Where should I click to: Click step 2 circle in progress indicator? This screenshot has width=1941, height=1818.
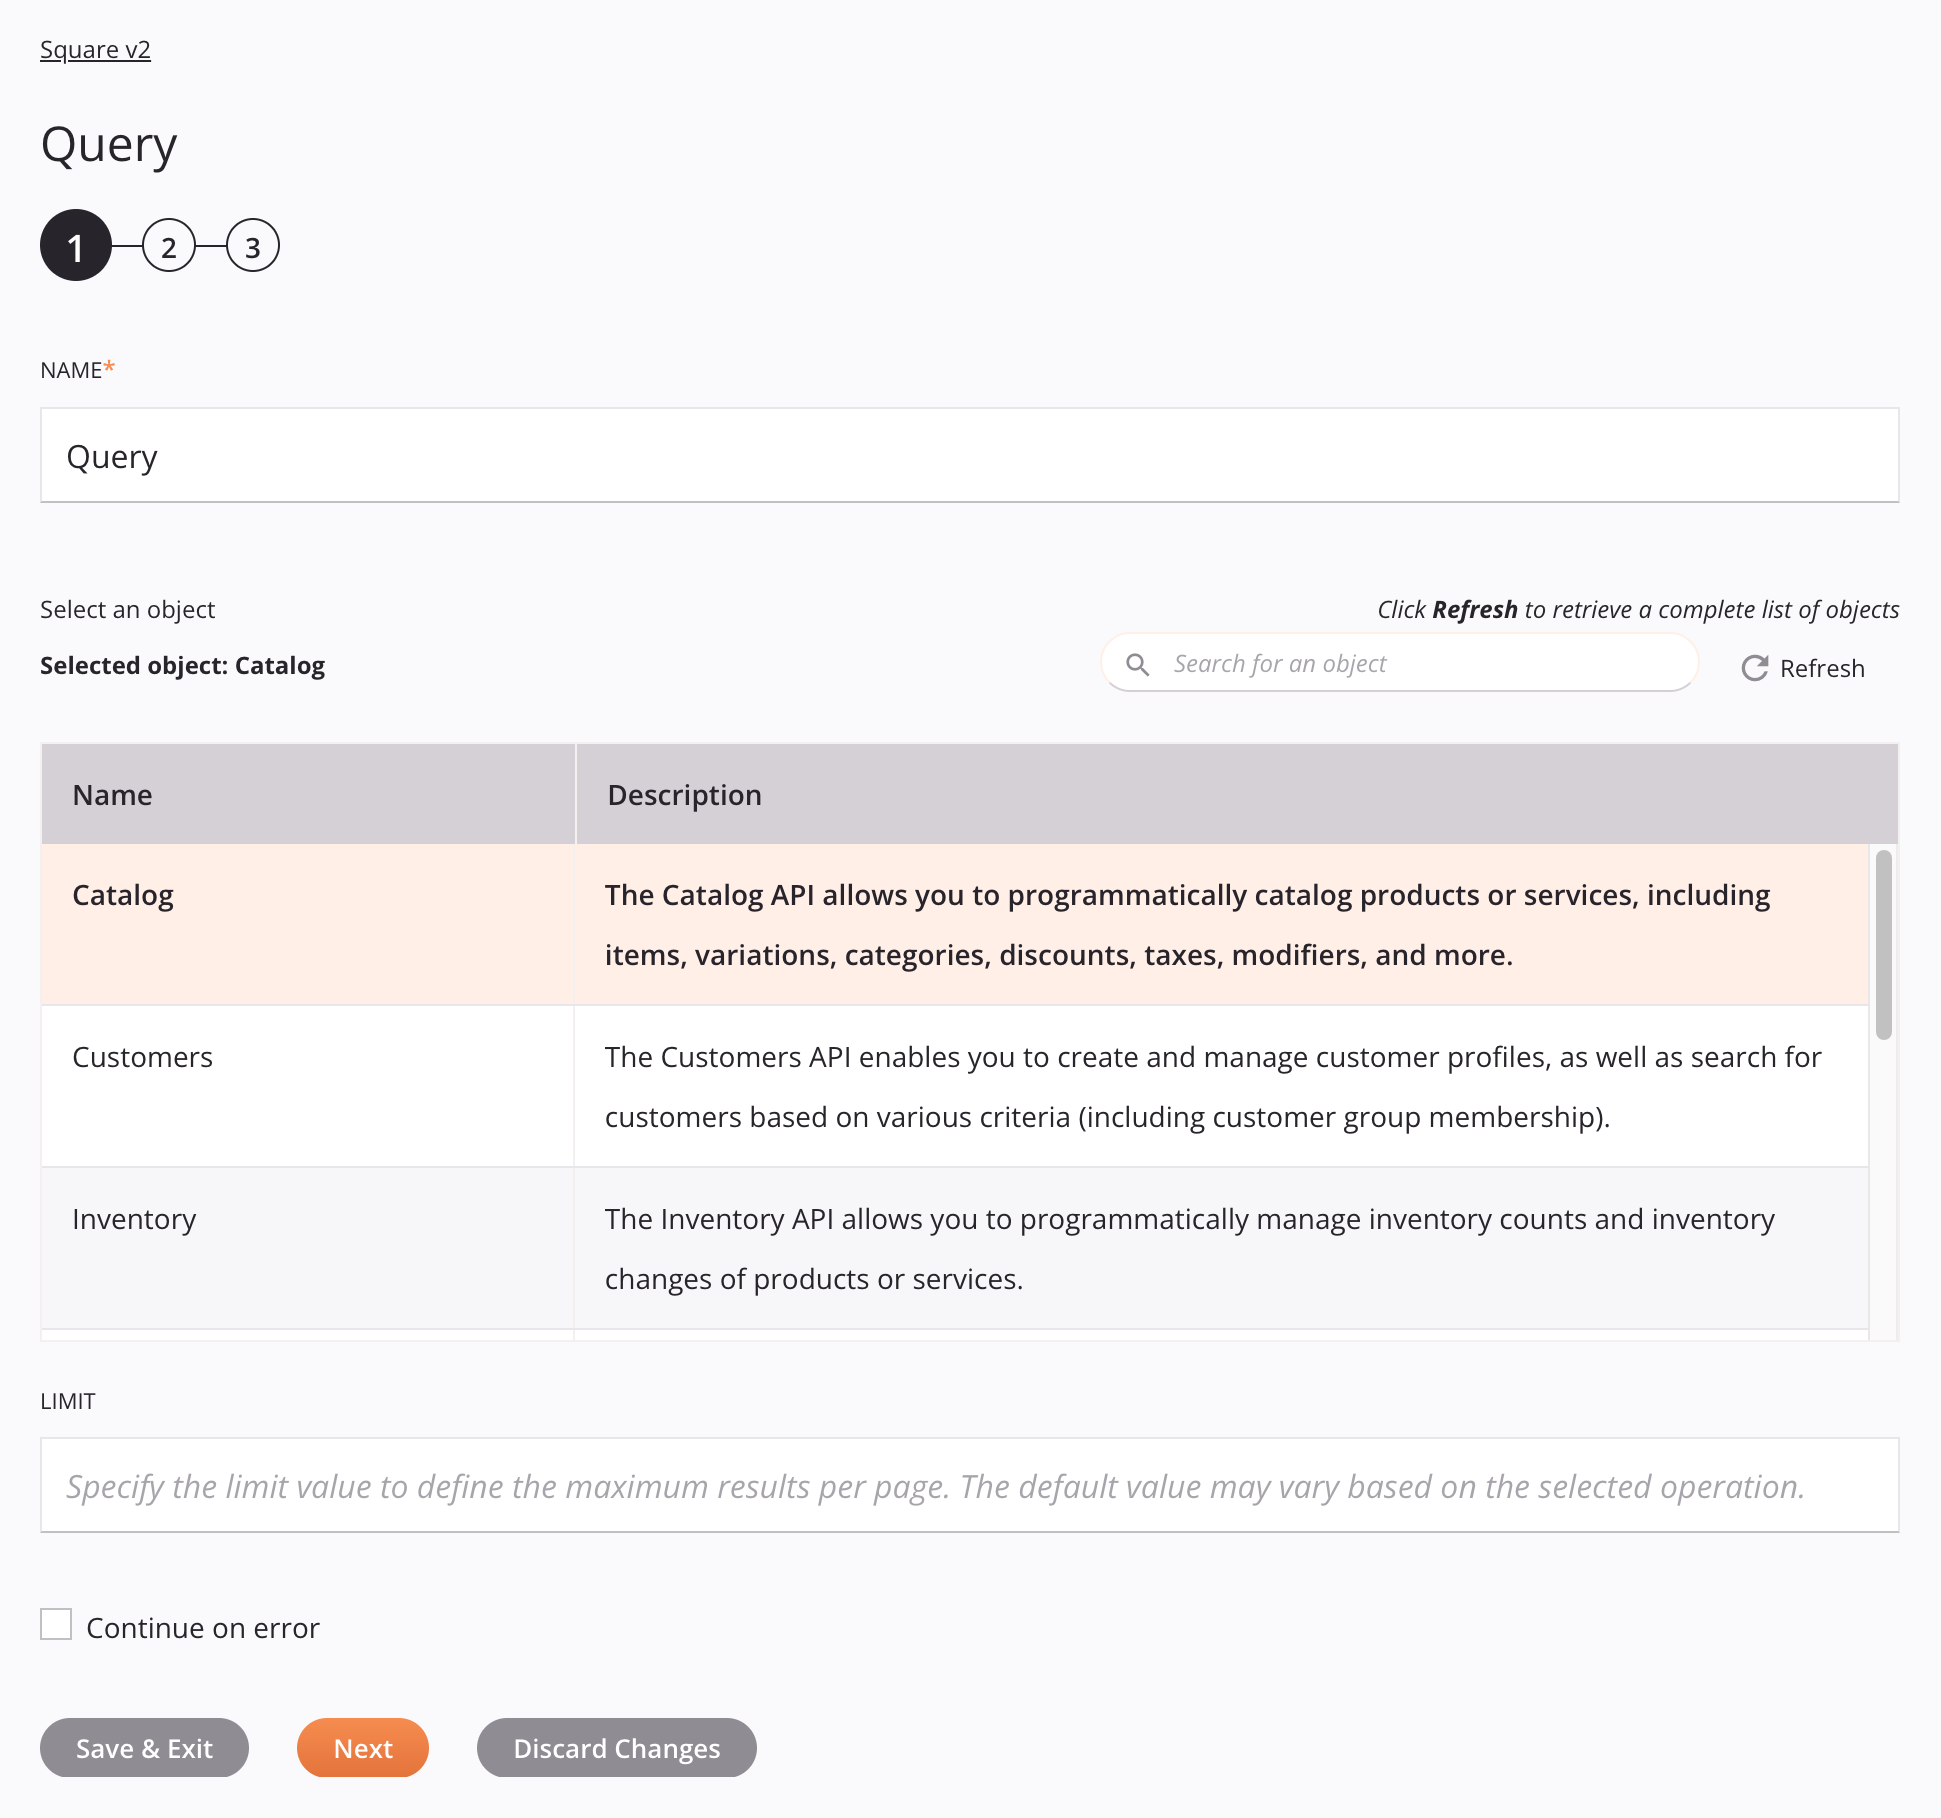coord(167,246)
